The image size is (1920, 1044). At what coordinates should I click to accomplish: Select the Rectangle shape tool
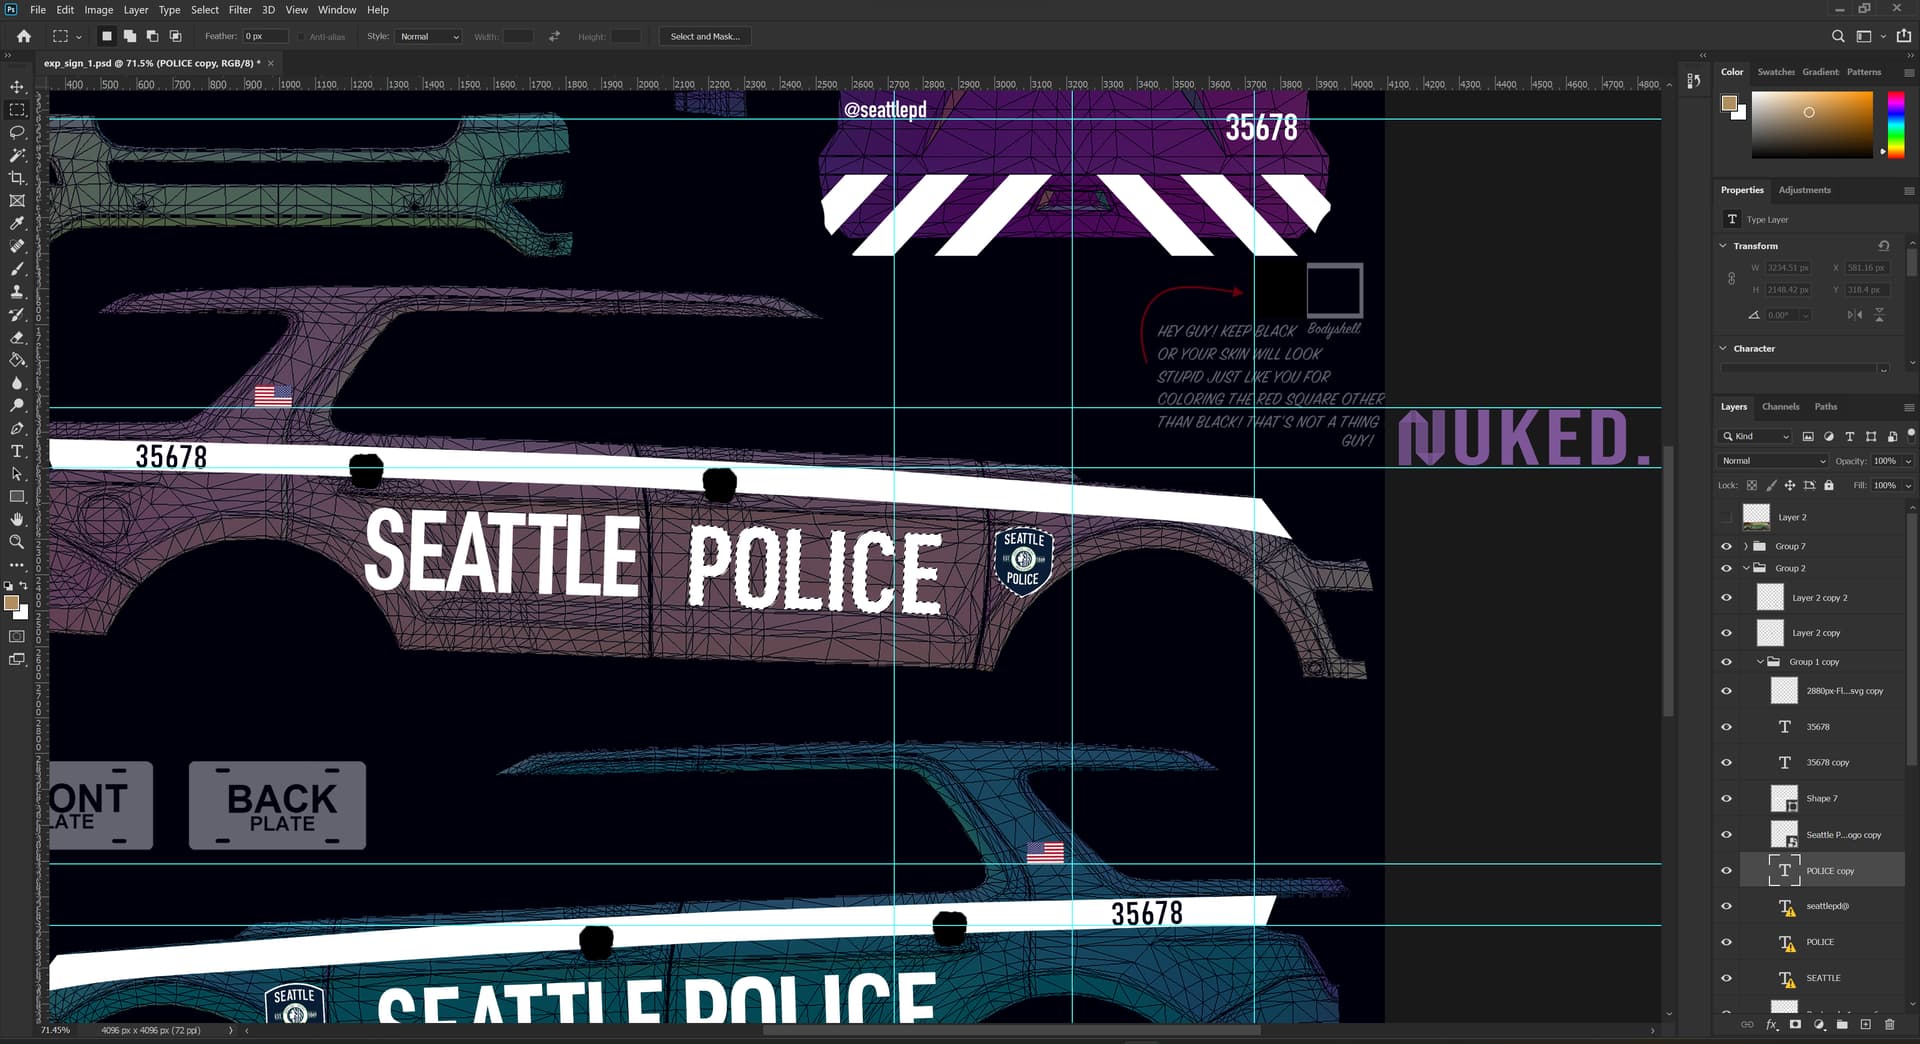[x=17, y=496]
